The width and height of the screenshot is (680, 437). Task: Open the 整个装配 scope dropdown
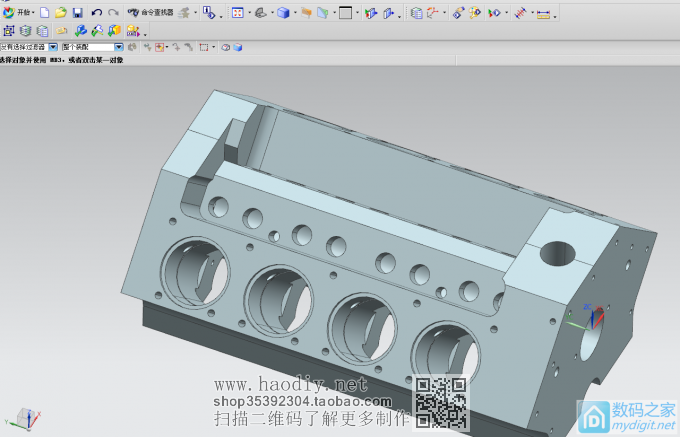[119, 47]
